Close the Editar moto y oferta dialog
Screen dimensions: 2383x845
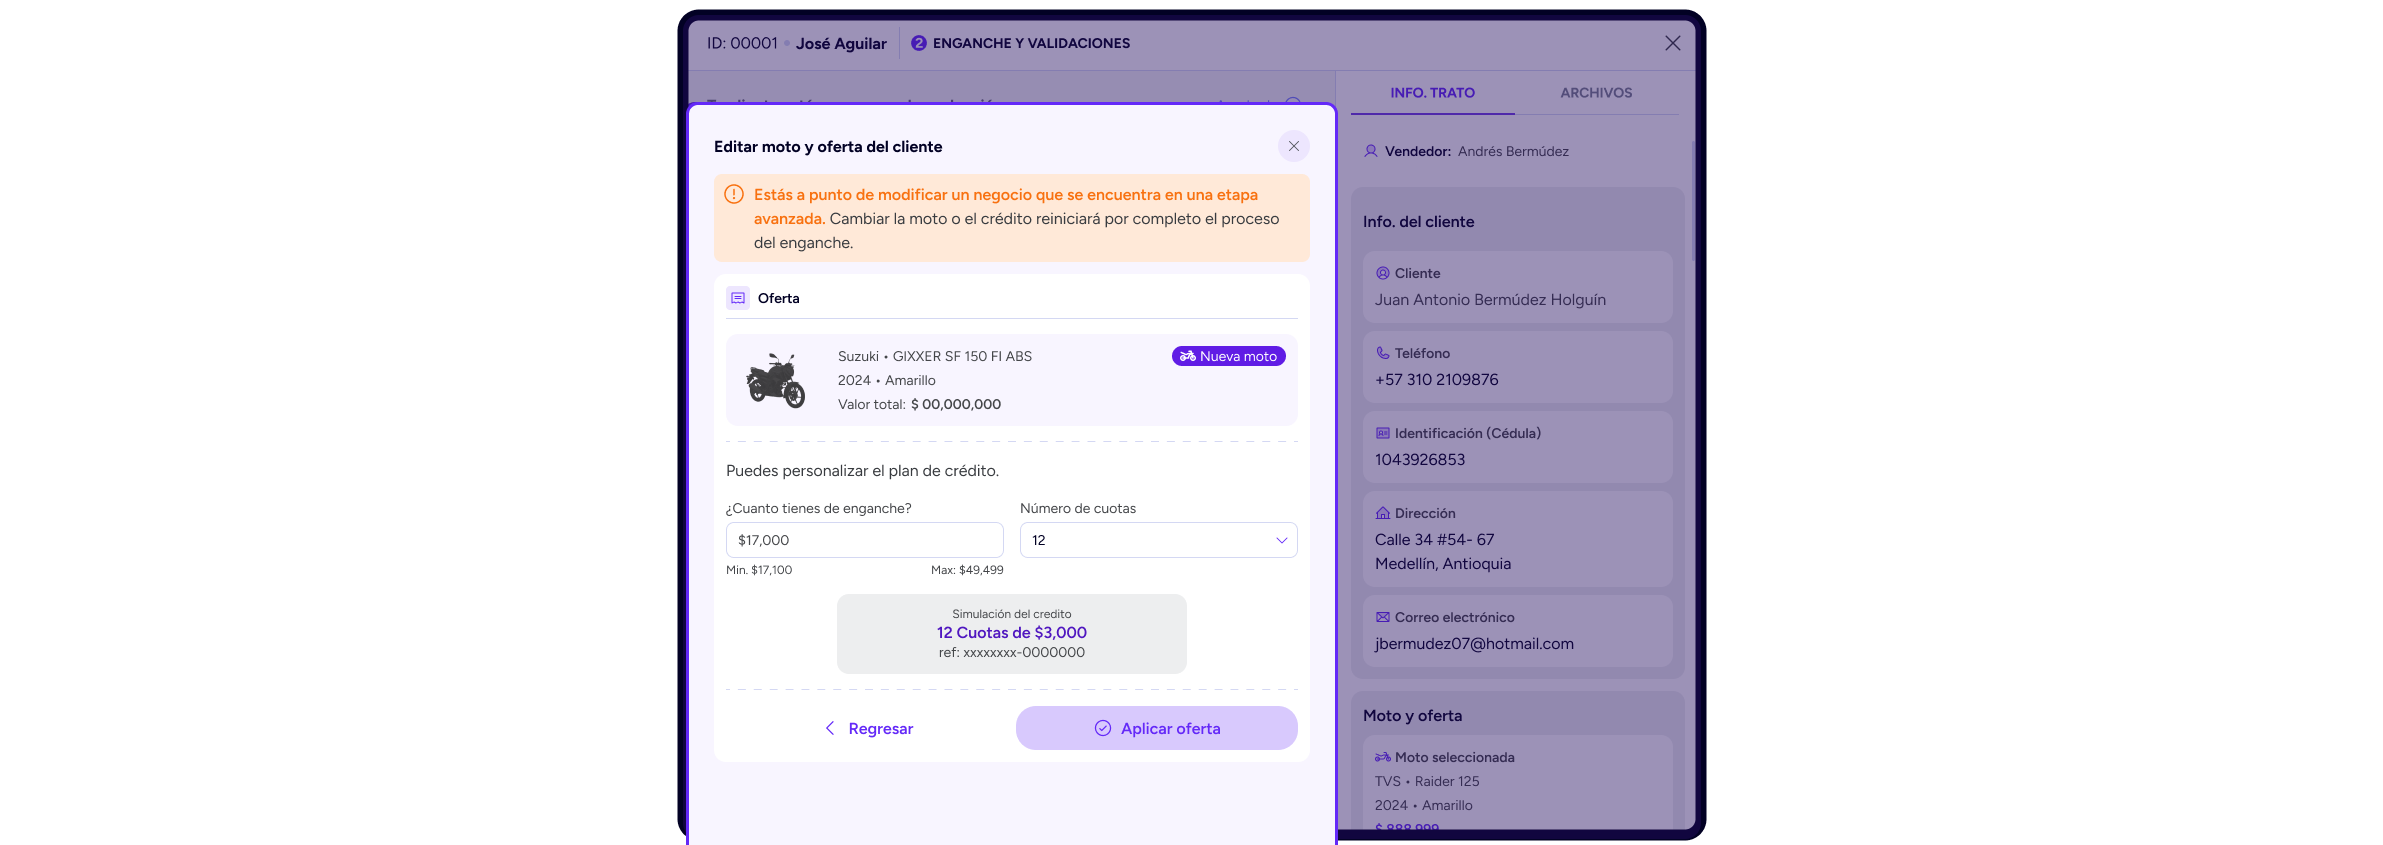point(1293,146)
